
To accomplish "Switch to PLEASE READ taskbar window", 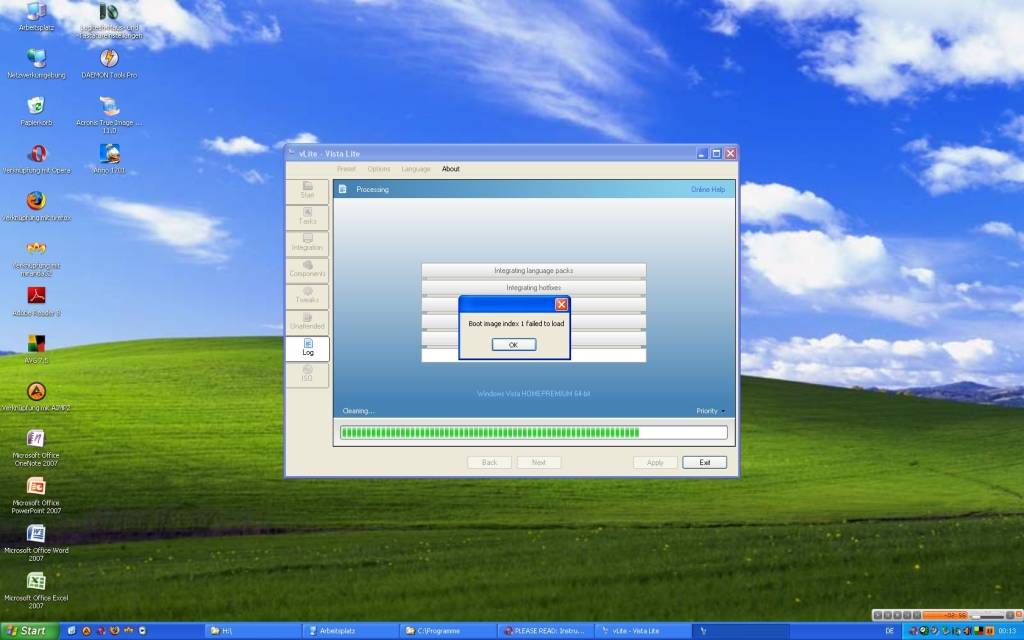I will click(546, 631).
